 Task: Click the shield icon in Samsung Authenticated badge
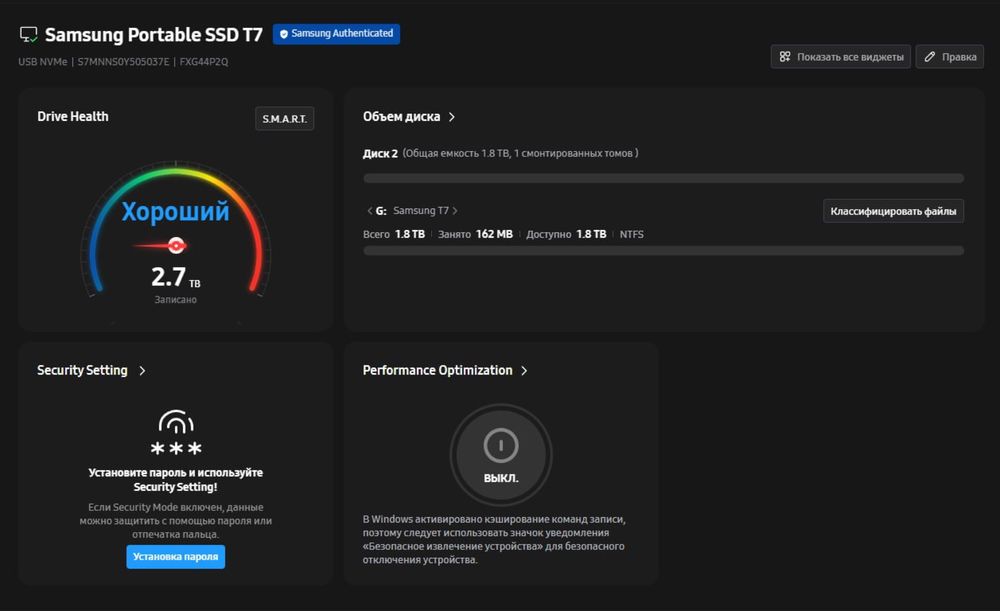(x=284, y=34)
